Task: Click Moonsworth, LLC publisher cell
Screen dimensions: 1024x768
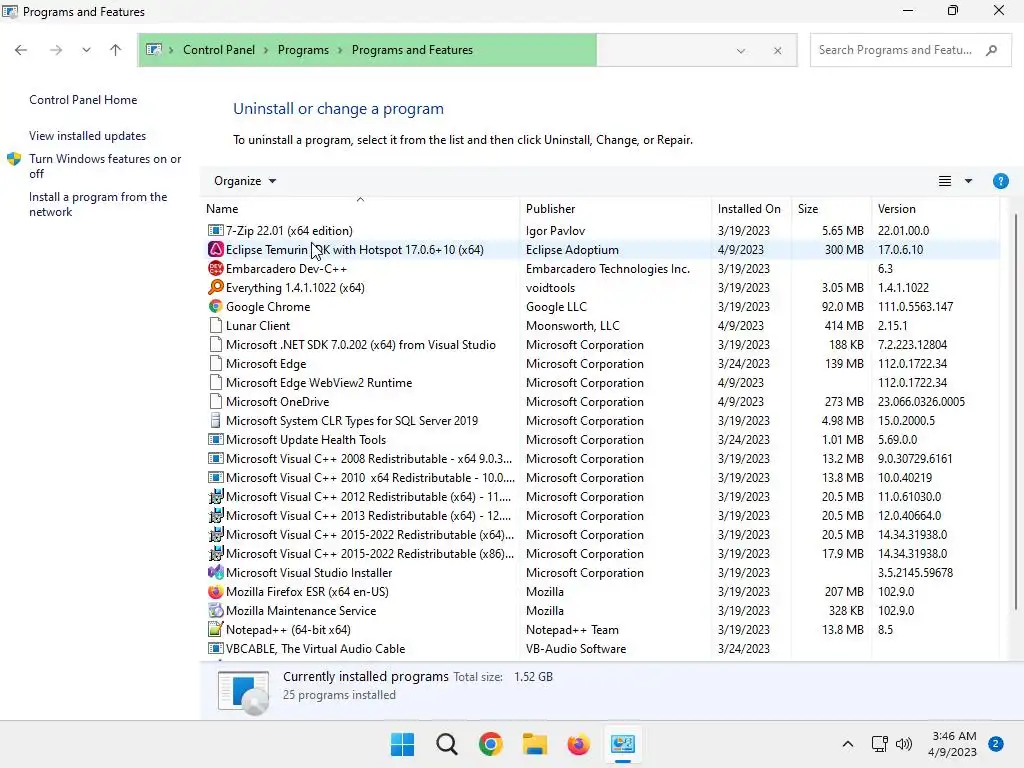Action: (x=573, y=325)
